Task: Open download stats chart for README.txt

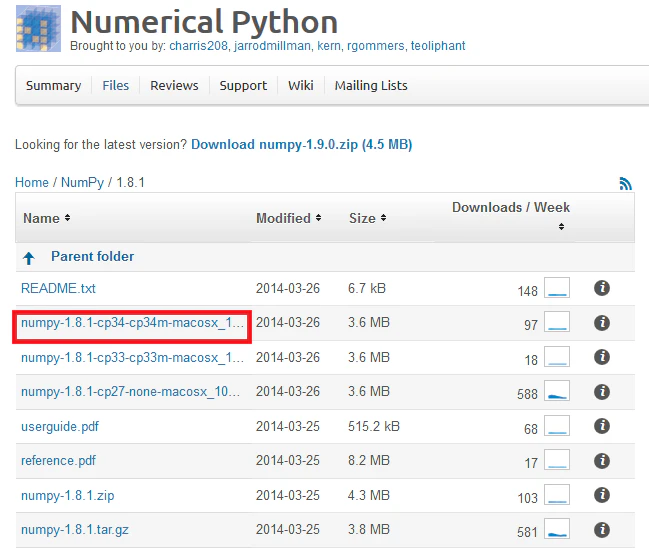Action: (x=557, y=288)
